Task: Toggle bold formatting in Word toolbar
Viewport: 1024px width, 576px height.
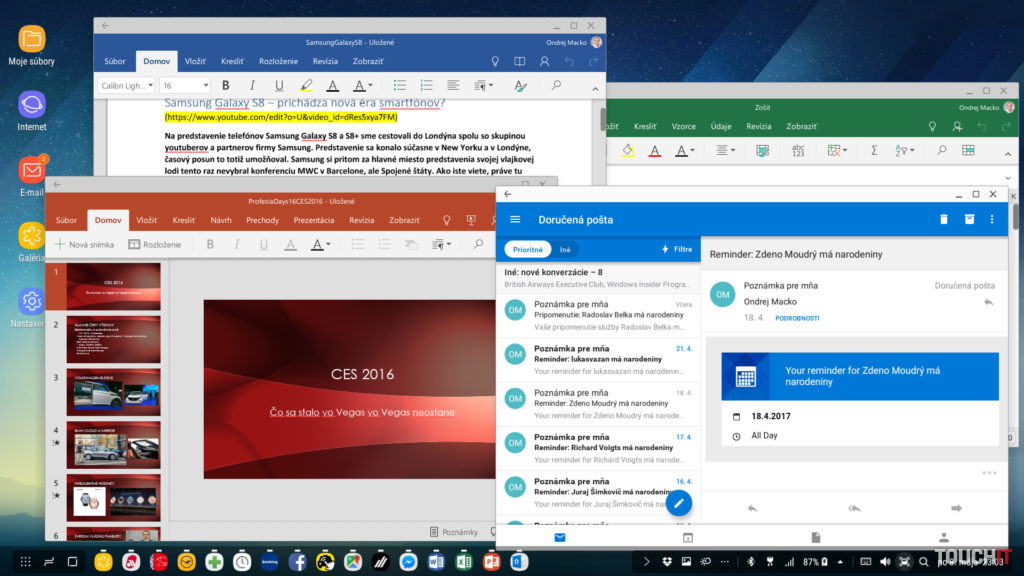Action: click(x=226, y=86)
